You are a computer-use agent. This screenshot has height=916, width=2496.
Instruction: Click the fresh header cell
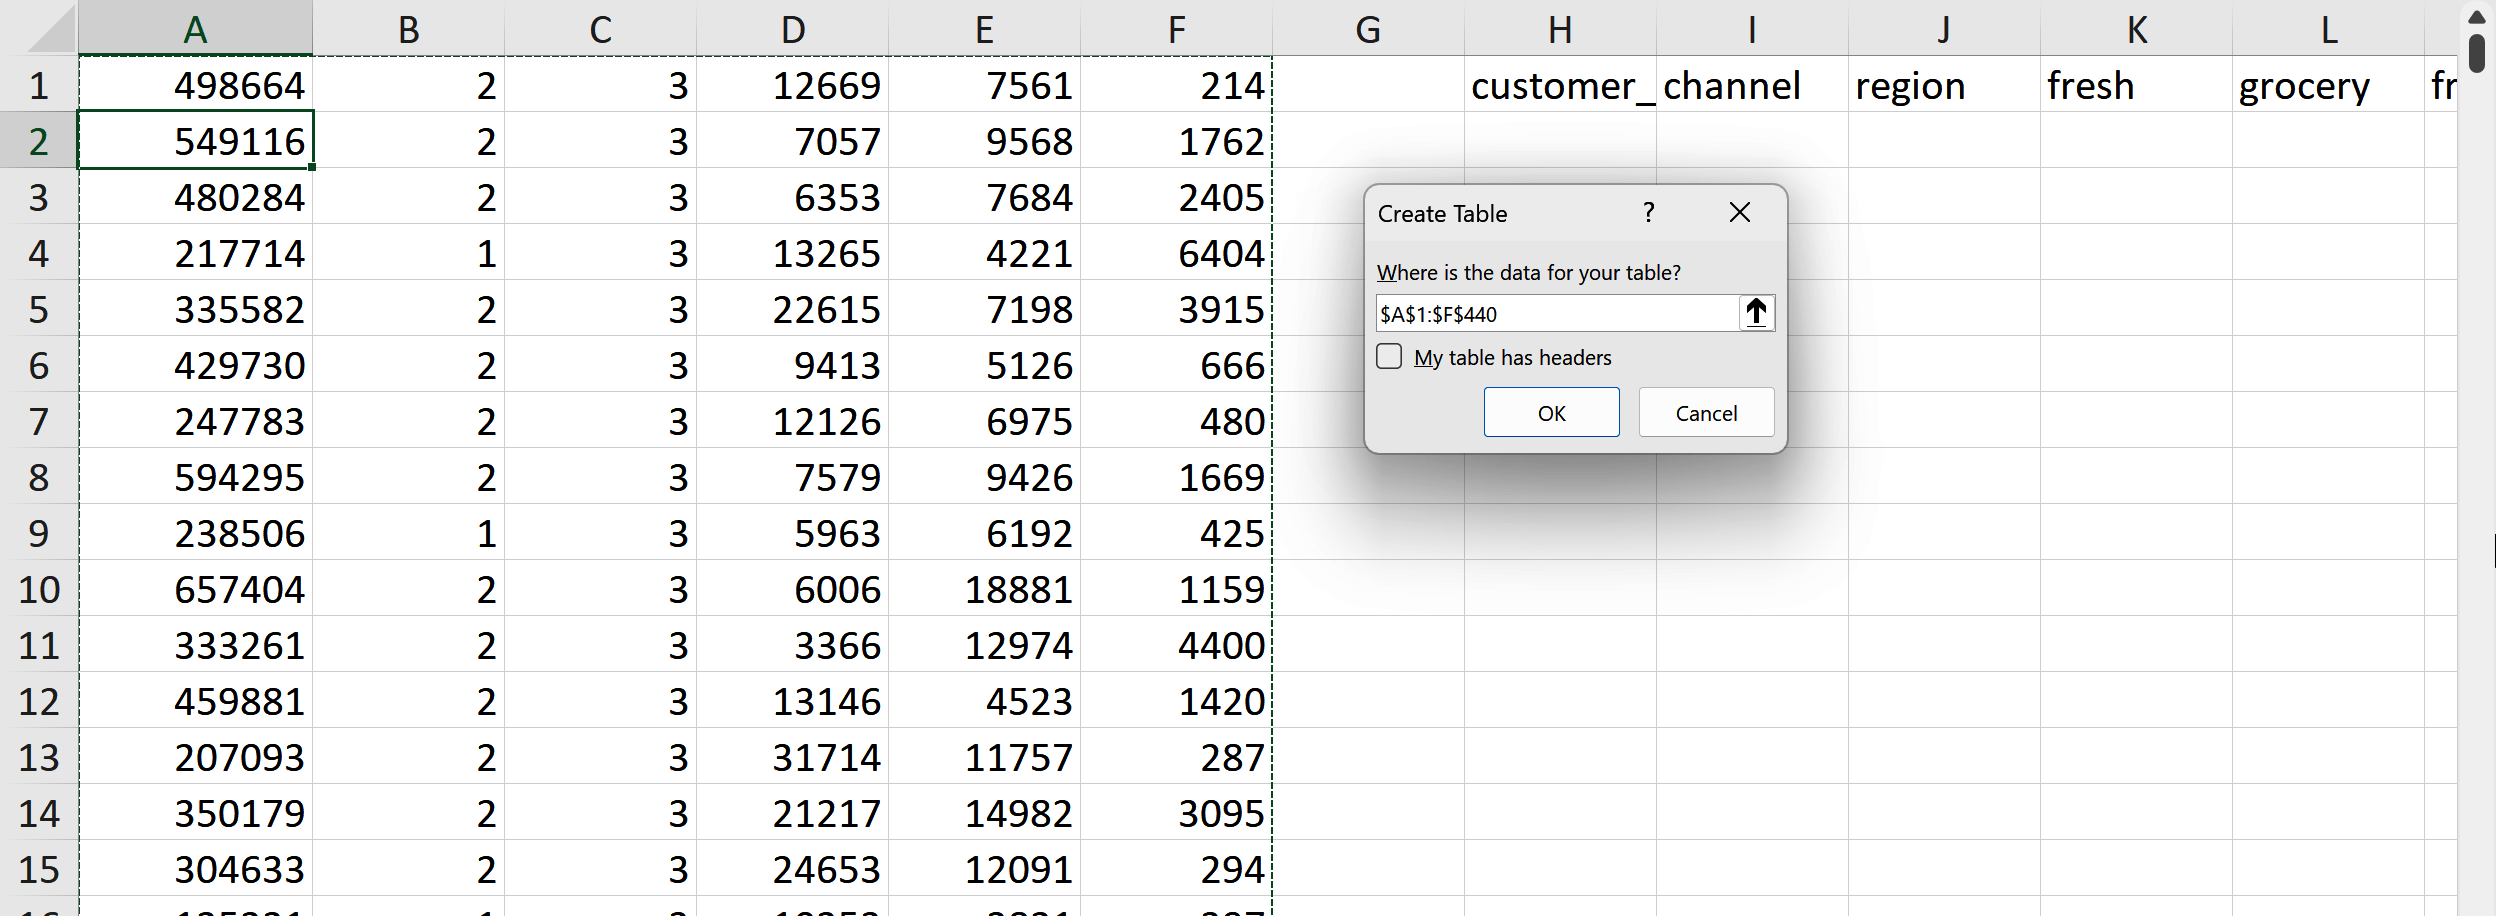coord(2136,85)
